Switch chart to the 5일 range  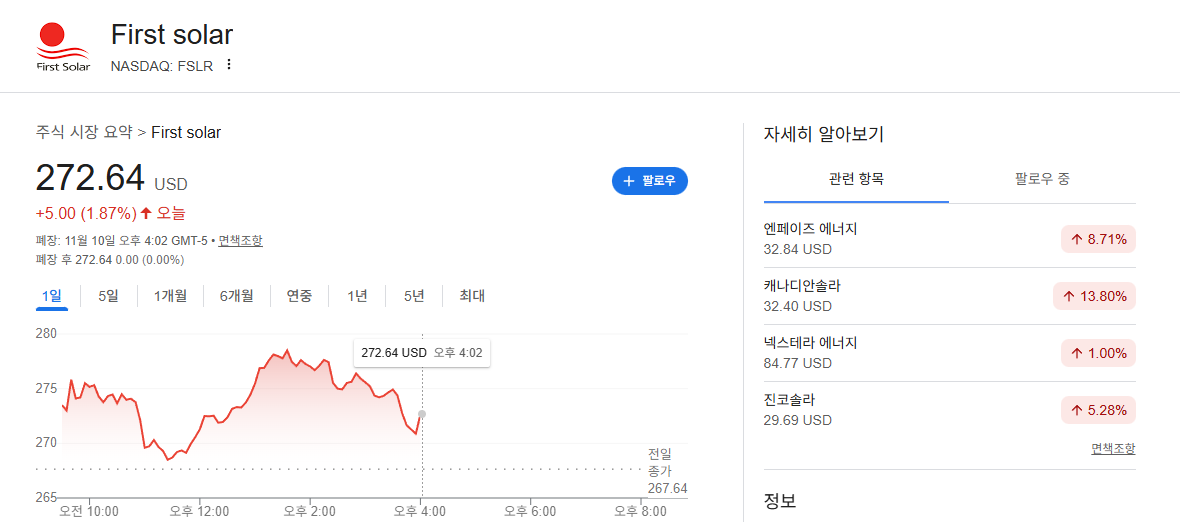(108, 296)
